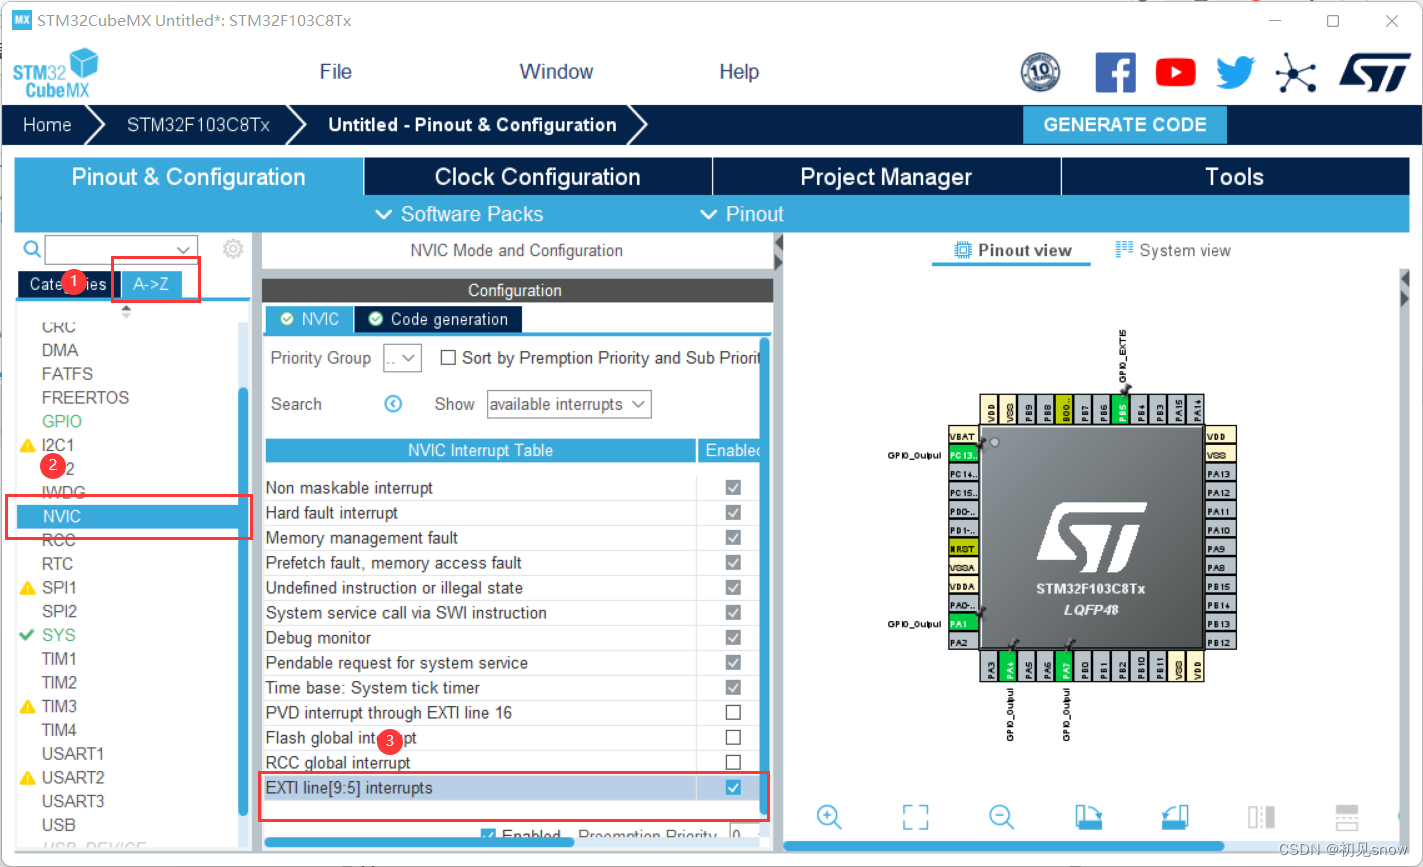Click the GENERATE CODE button
Image resolution: width=1423 pixels, height=867 pixels.
tap(1125, 125)
